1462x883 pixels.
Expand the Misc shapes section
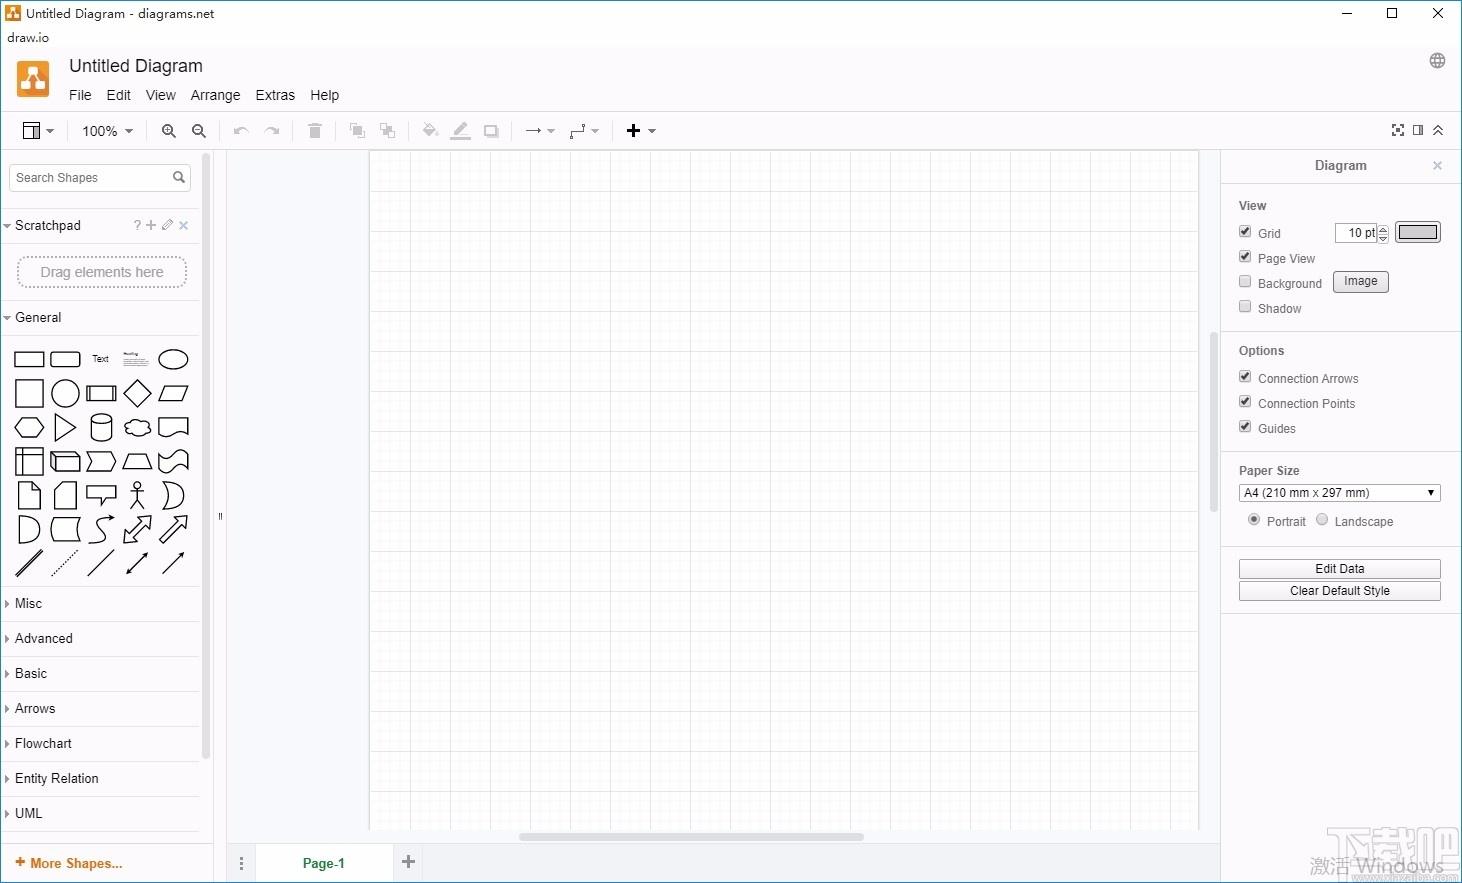101,604
